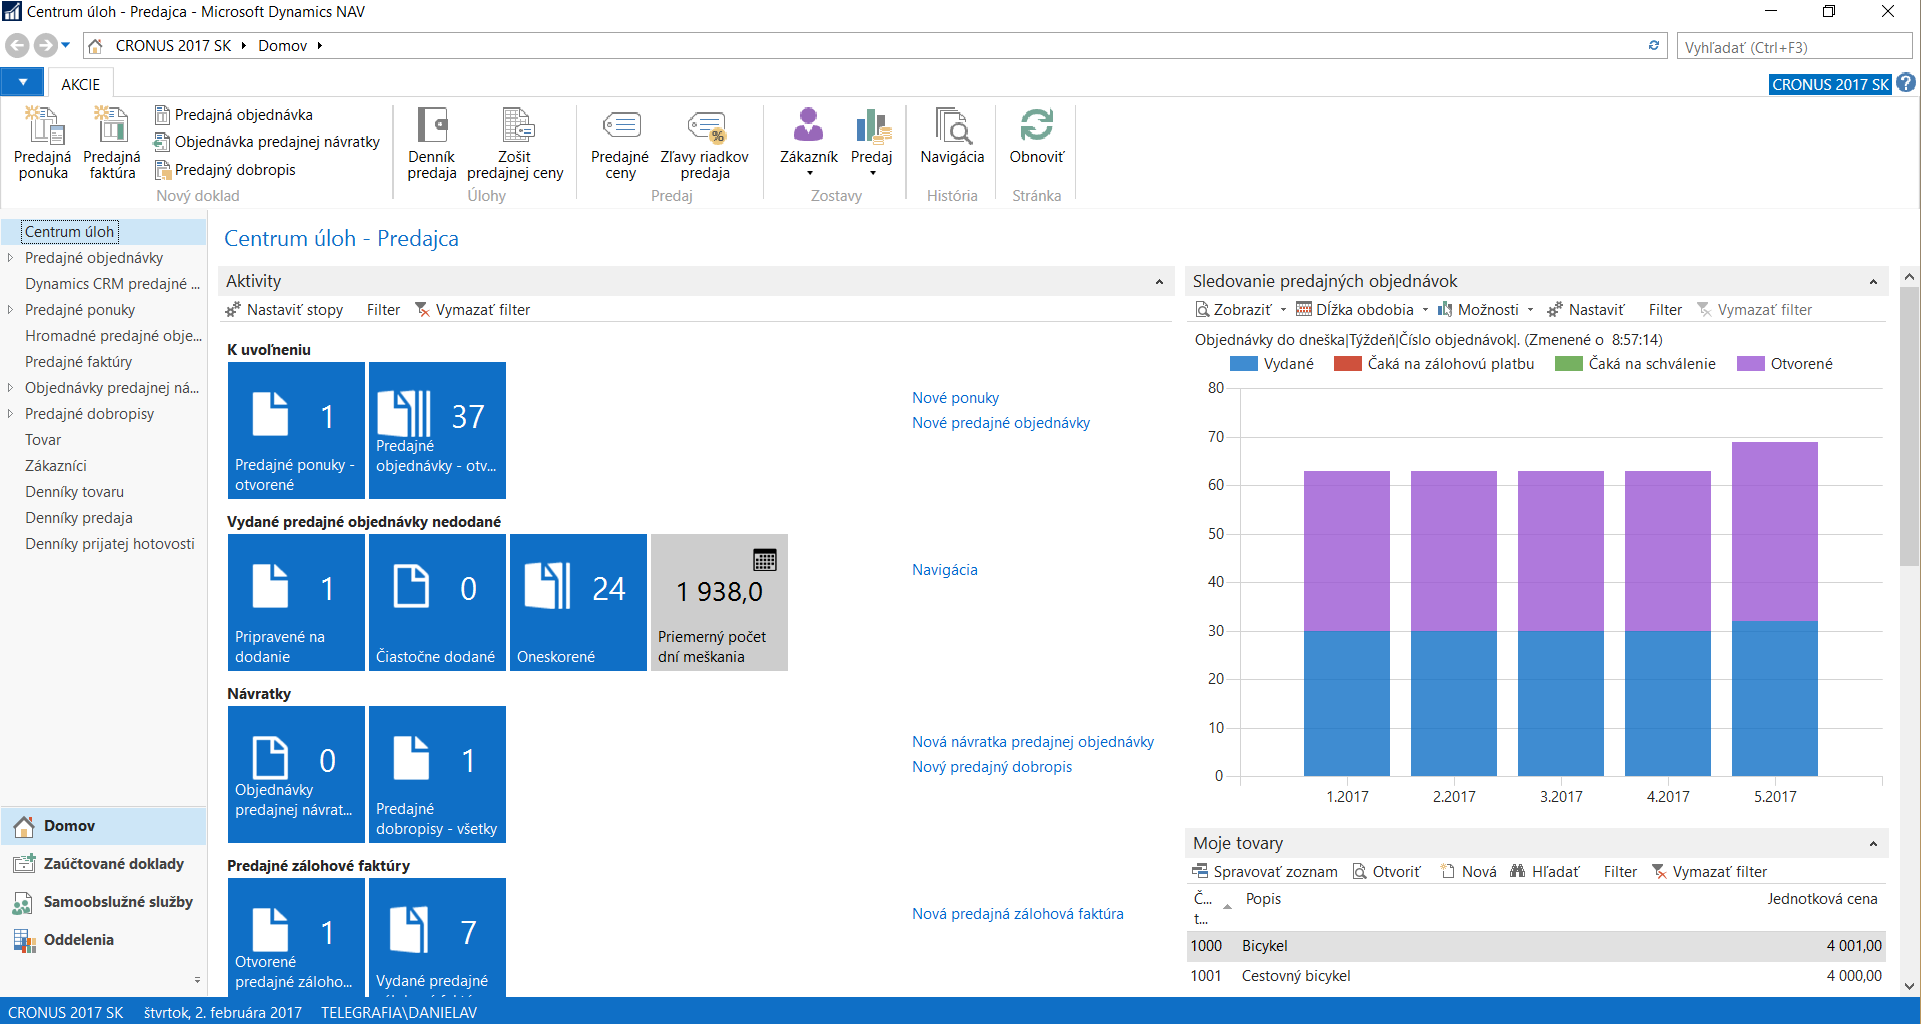The width and height of the screenshot is (1921, 1024).
Task: Expand Predajné ponuky tree item
Action: [x=10, y=310]
